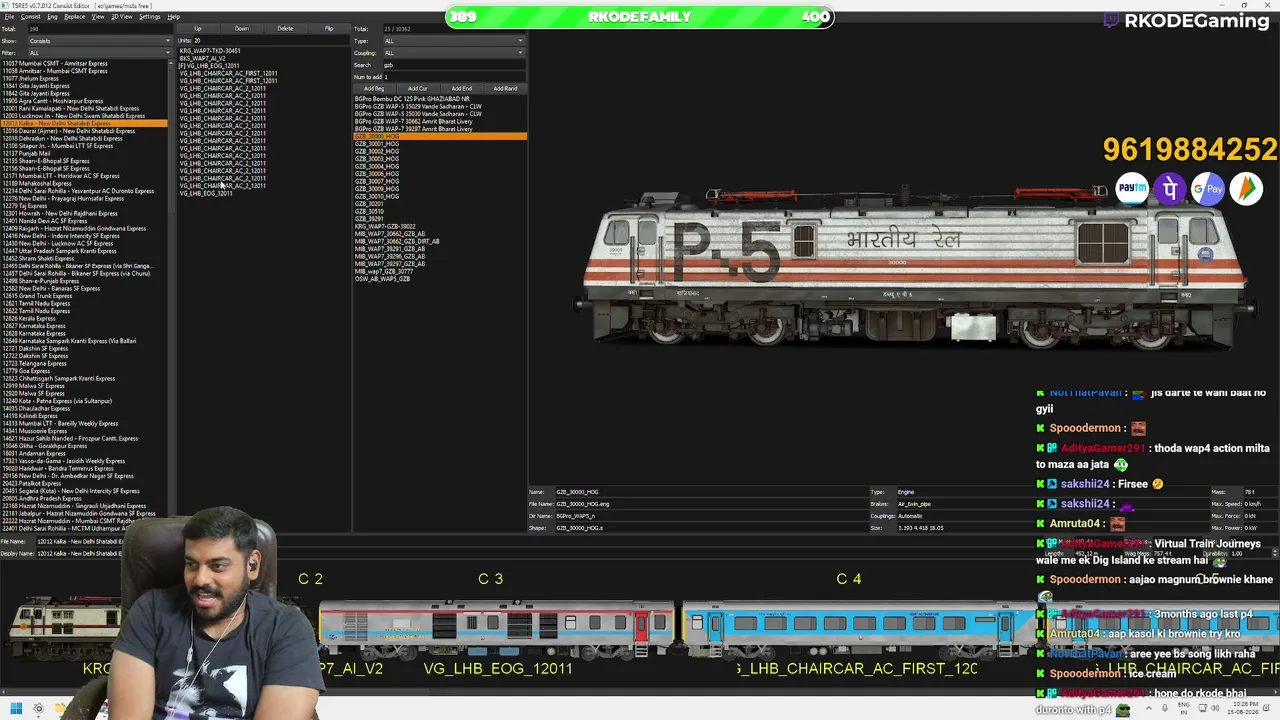This screenshot has width=1280, height=720.
Task: Select KRG_WAP7-GZB-39022 engine
Action: [x=440, y=226]
